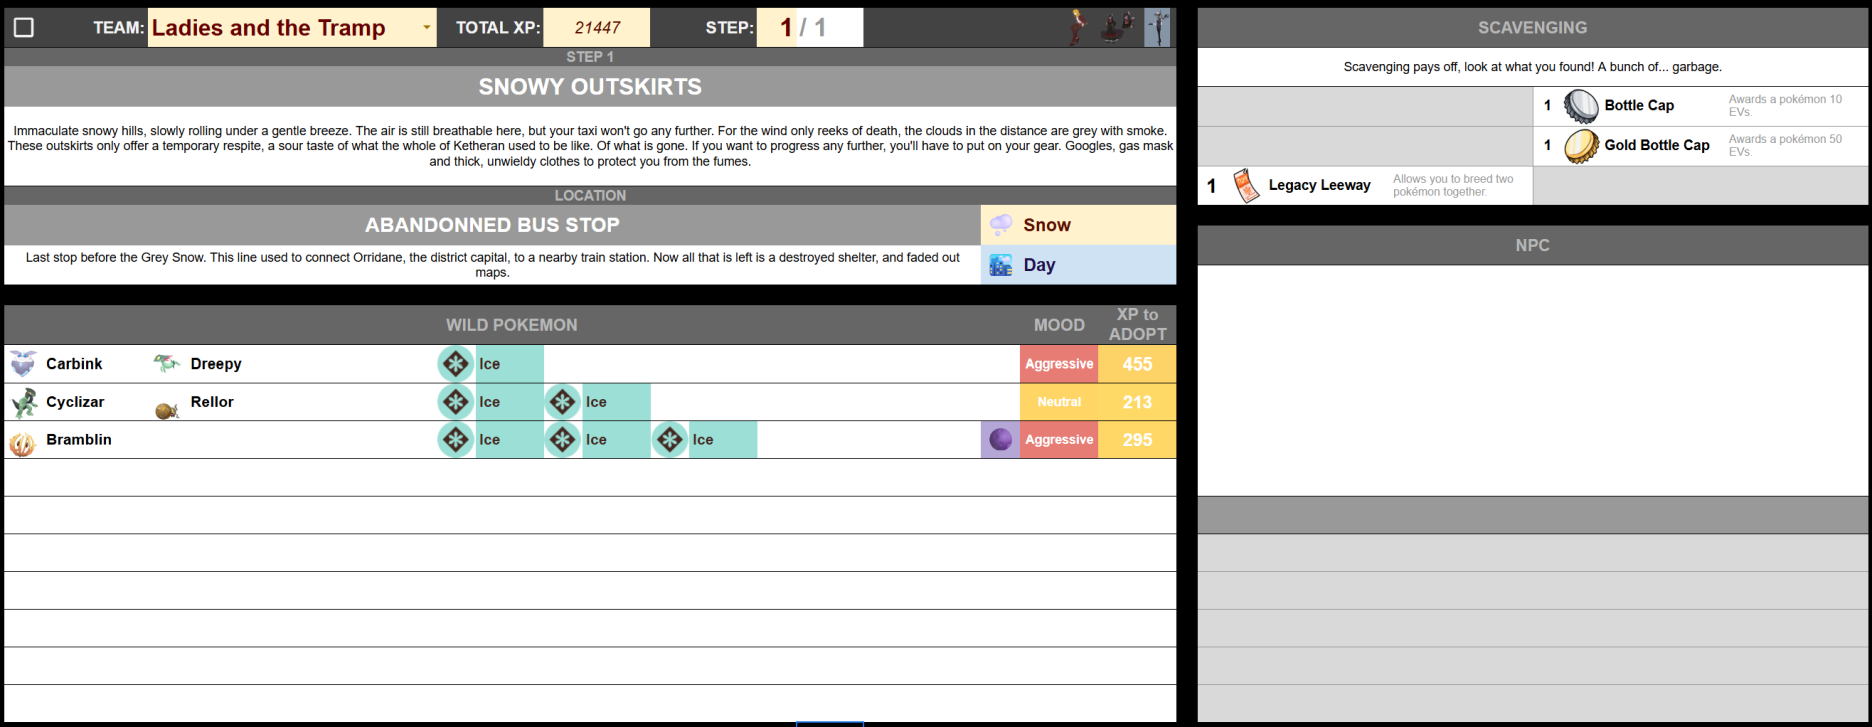Click the Snow weather cloud icon
Screen dimensions: 1872x727
click(1000, 225)
